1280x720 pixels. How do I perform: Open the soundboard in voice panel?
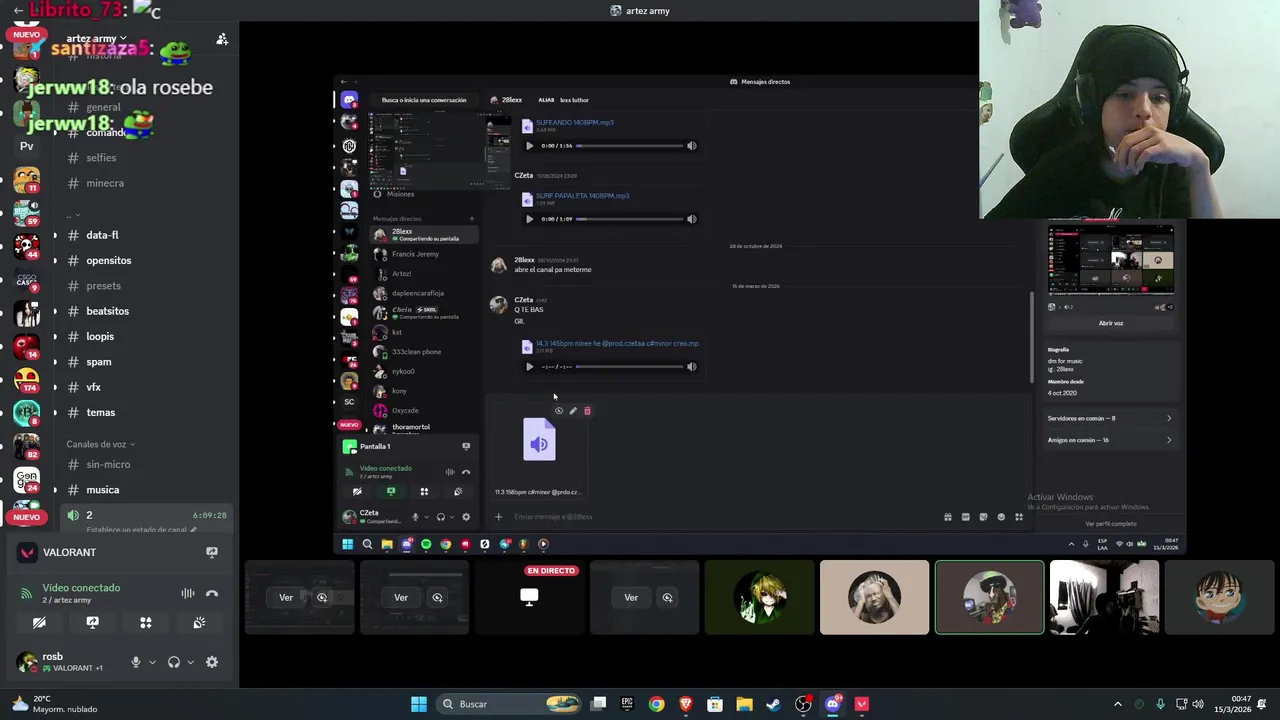pyautogui.click(x=199, y=622)
